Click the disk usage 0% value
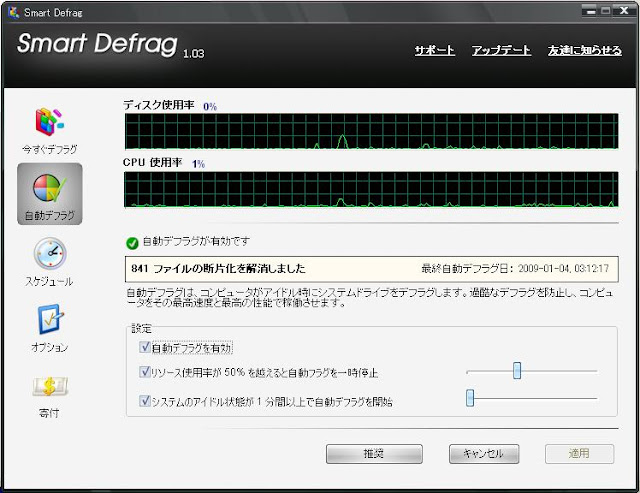Image resolution: width=640 pixels, height=493 pixels. click(210, 107)
